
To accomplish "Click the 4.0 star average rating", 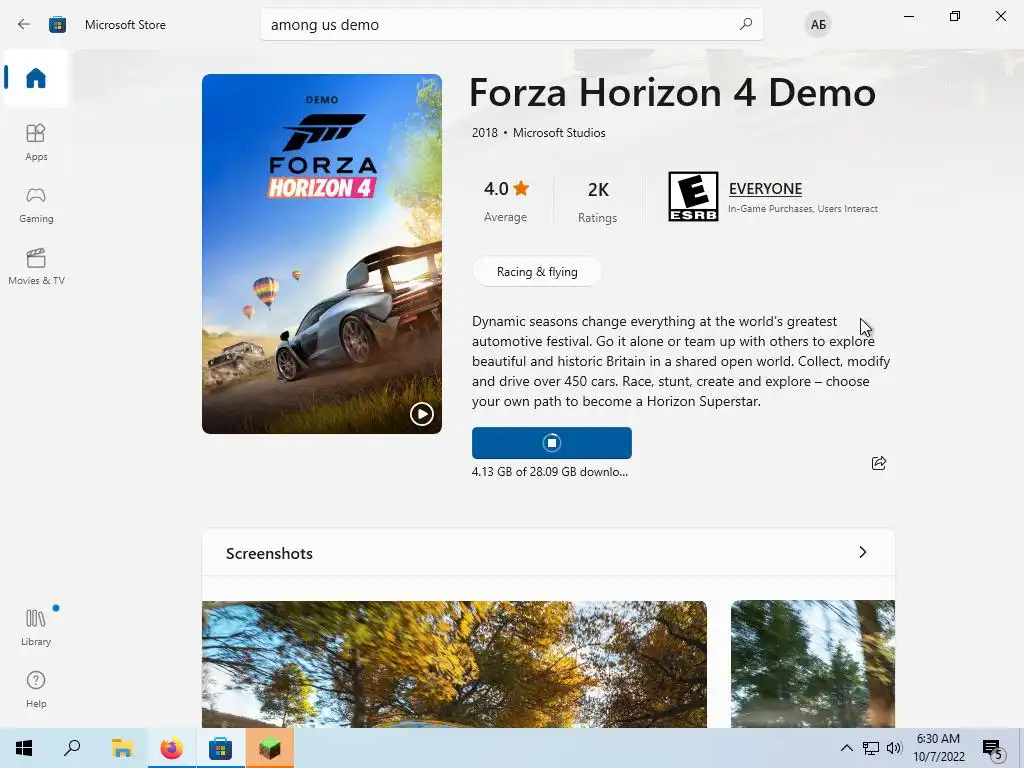I will coord(506,200).
